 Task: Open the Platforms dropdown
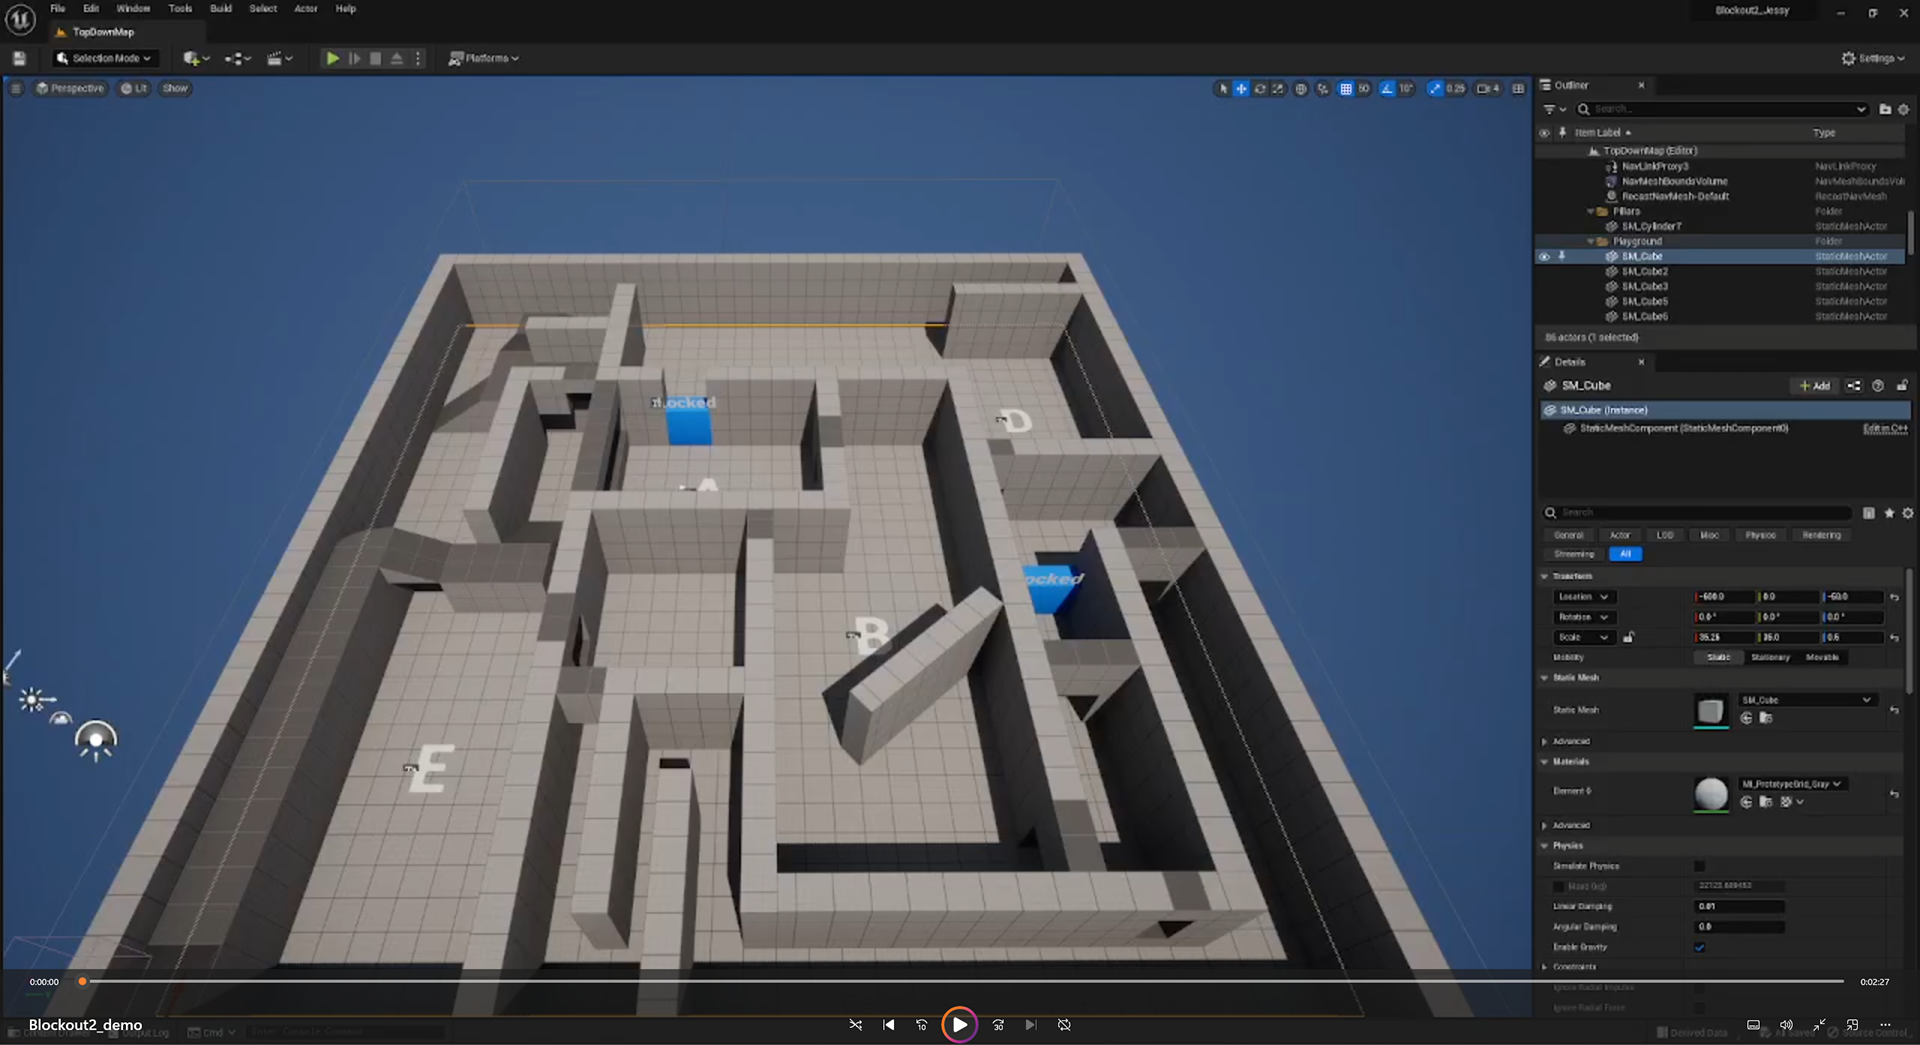484,58
